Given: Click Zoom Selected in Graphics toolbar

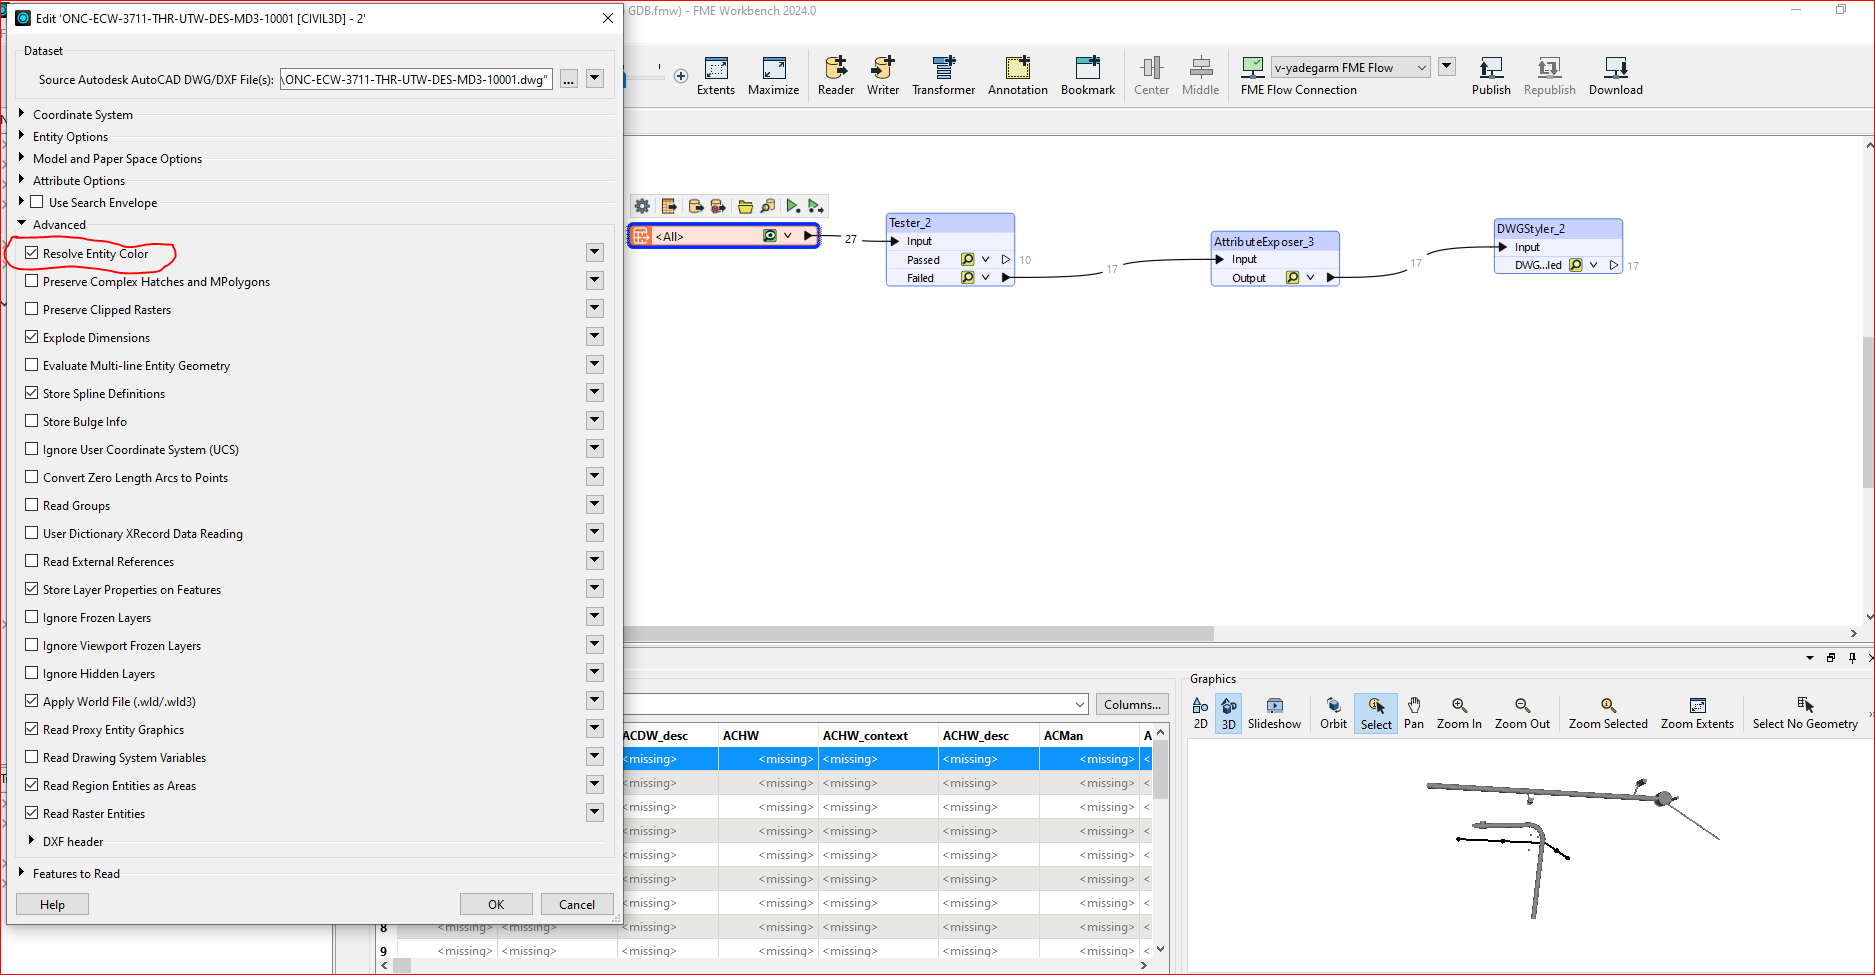Looking at the screenshot, I should coord(1608,713).
